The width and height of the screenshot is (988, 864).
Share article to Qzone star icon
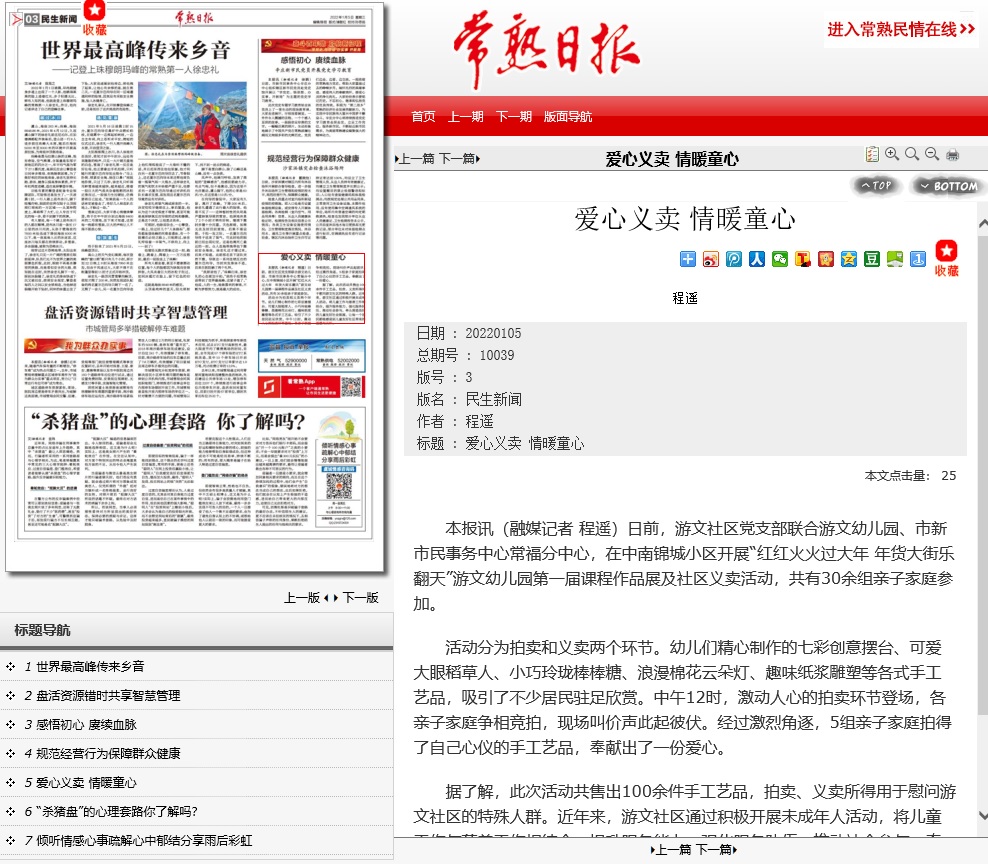coord(849,259)
